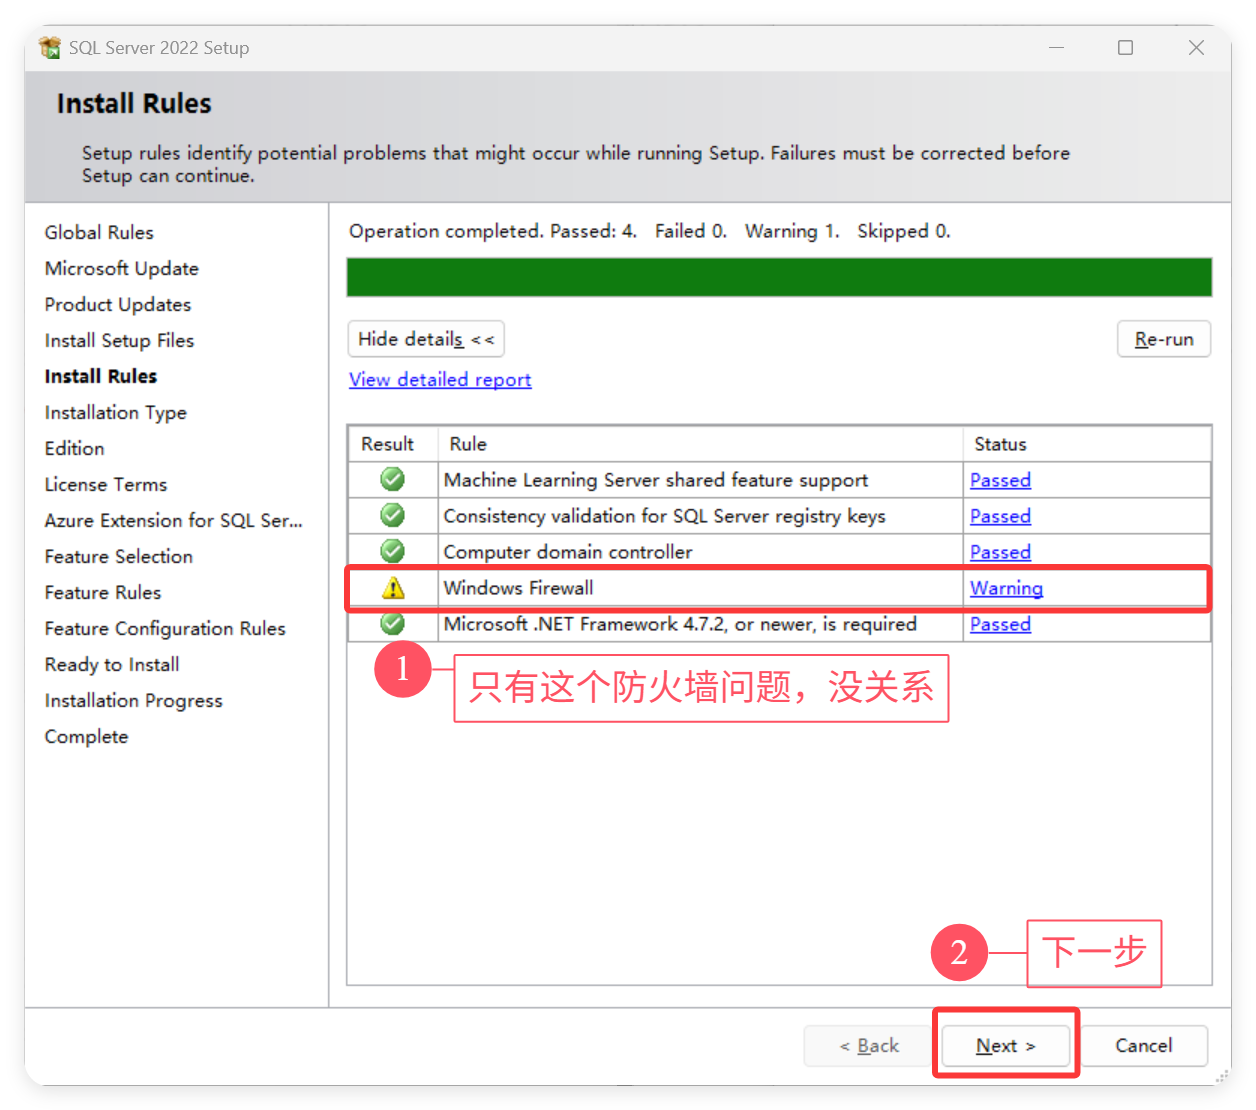Select License Terms in the step list
The height and width of the screenshot is (1110, 1256).
point(106,484)
